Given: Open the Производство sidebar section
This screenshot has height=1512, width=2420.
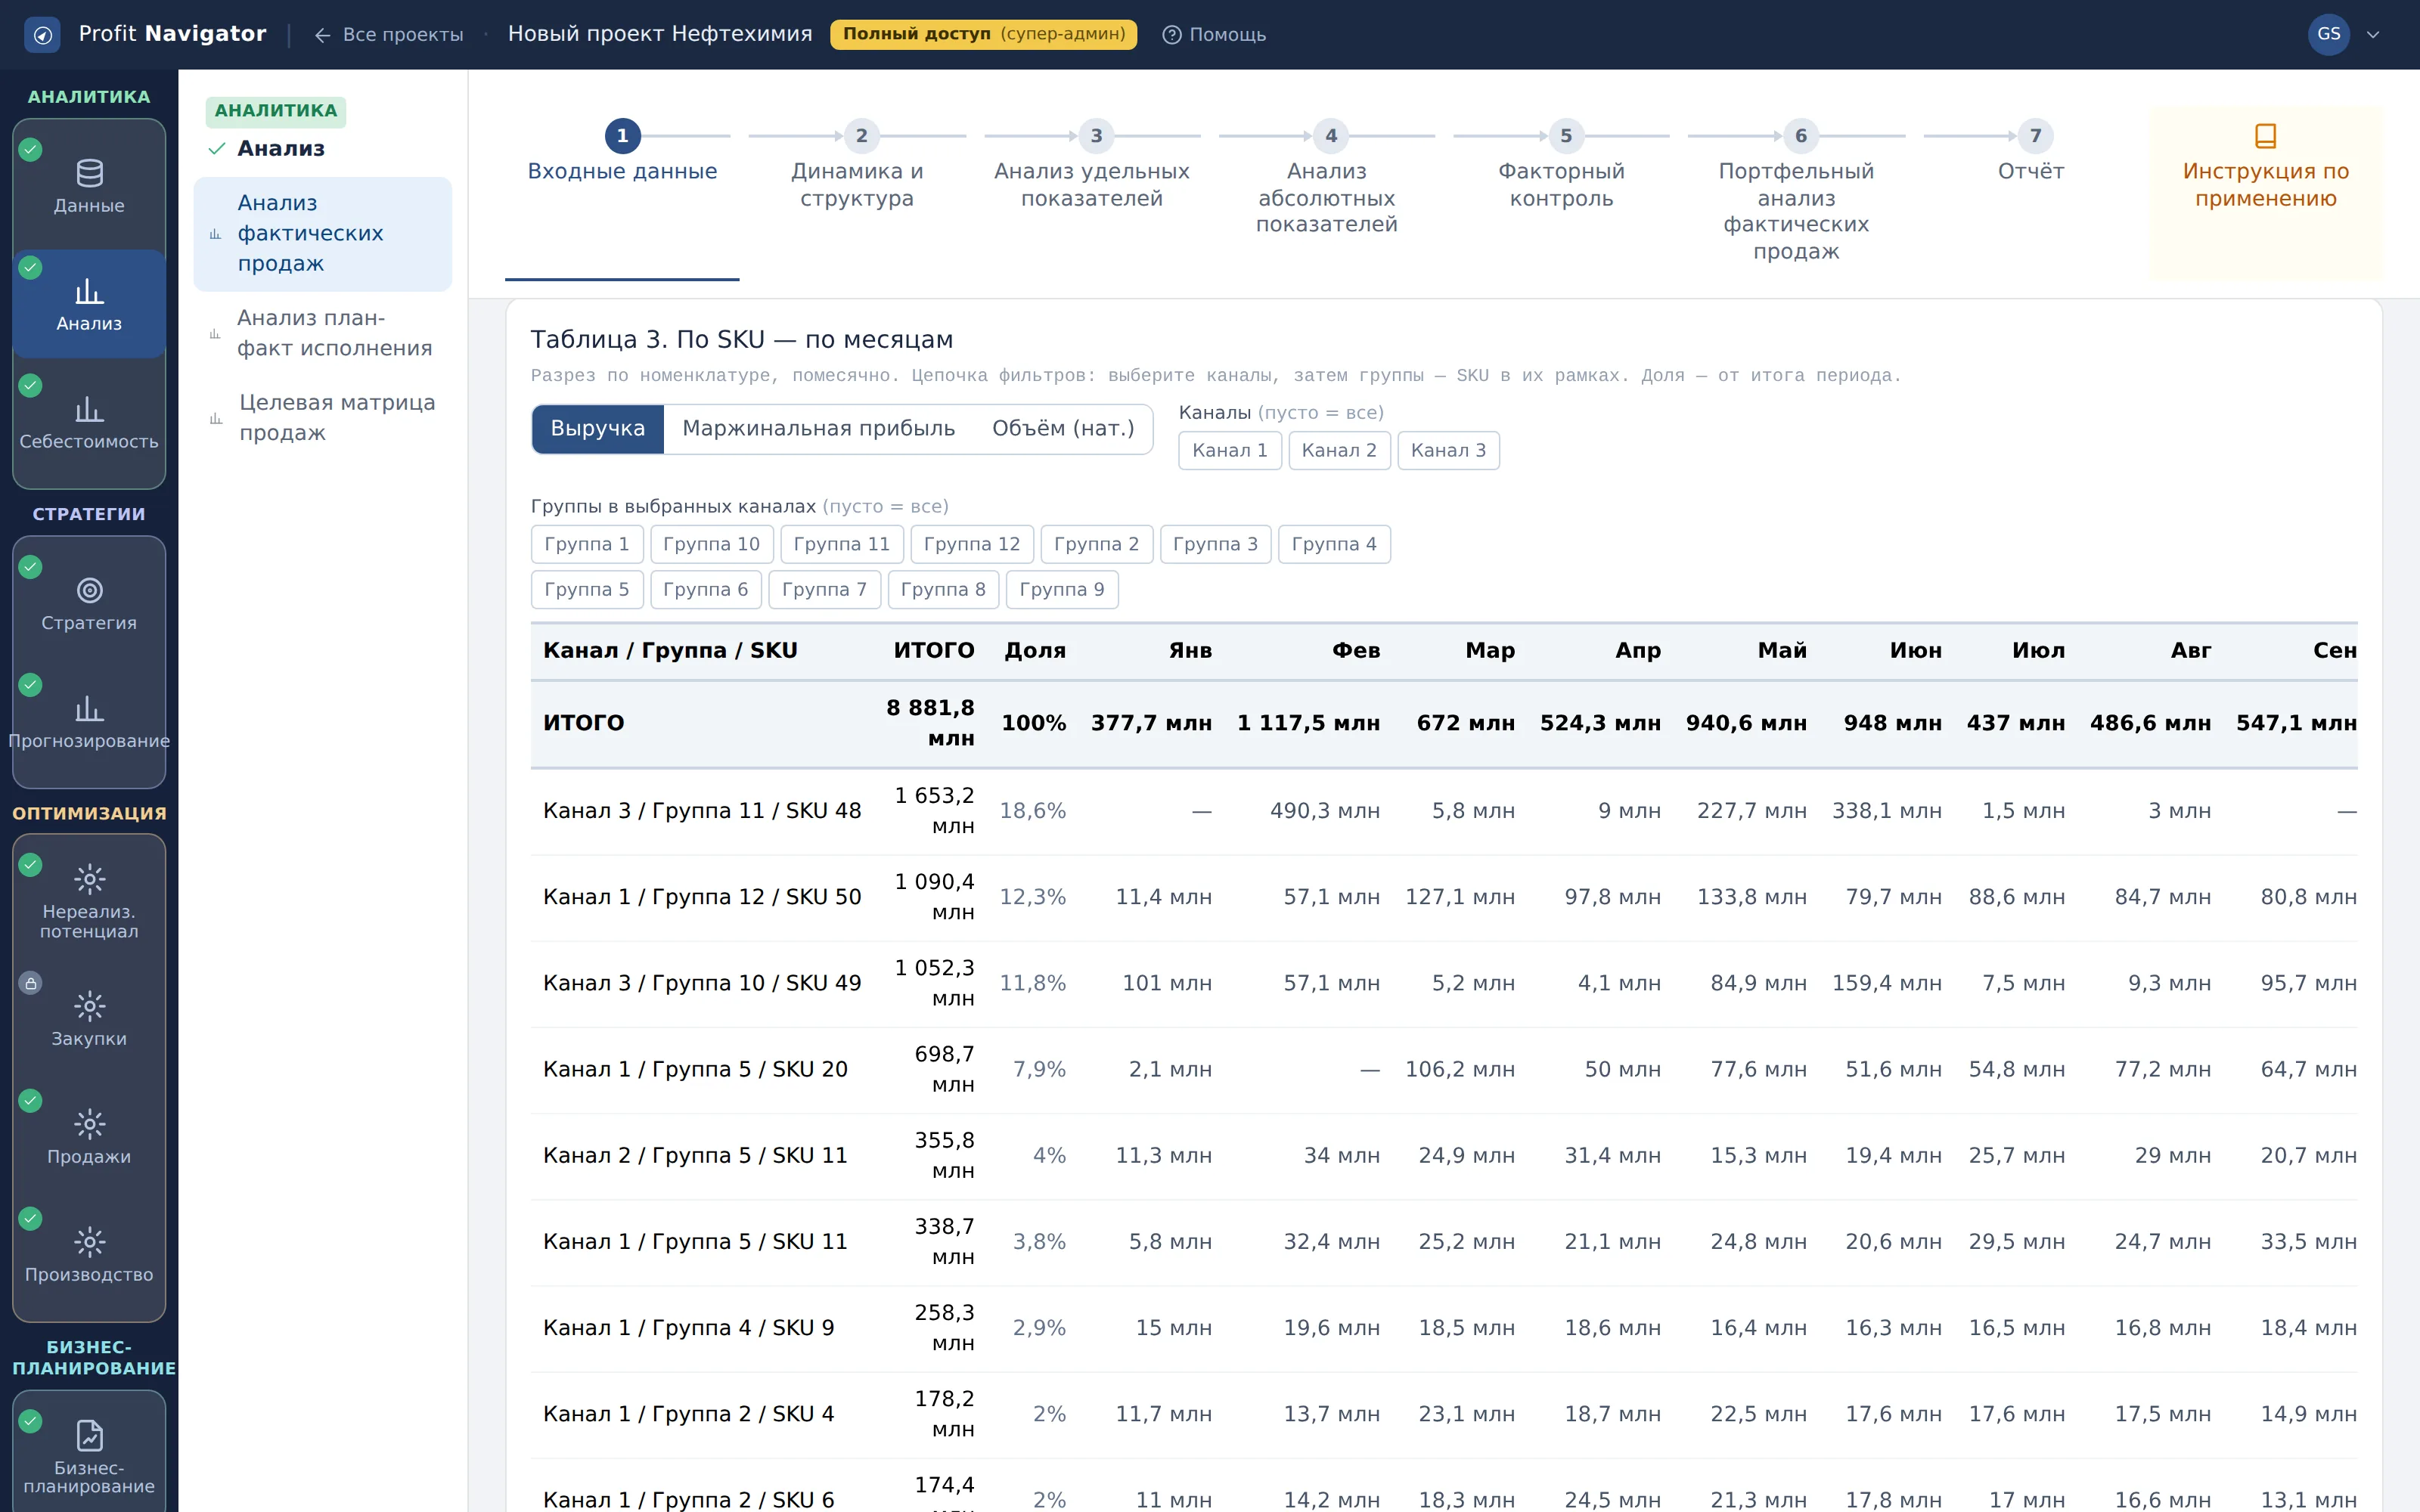Looking at the screenshot, I should tap(89, 1255).
